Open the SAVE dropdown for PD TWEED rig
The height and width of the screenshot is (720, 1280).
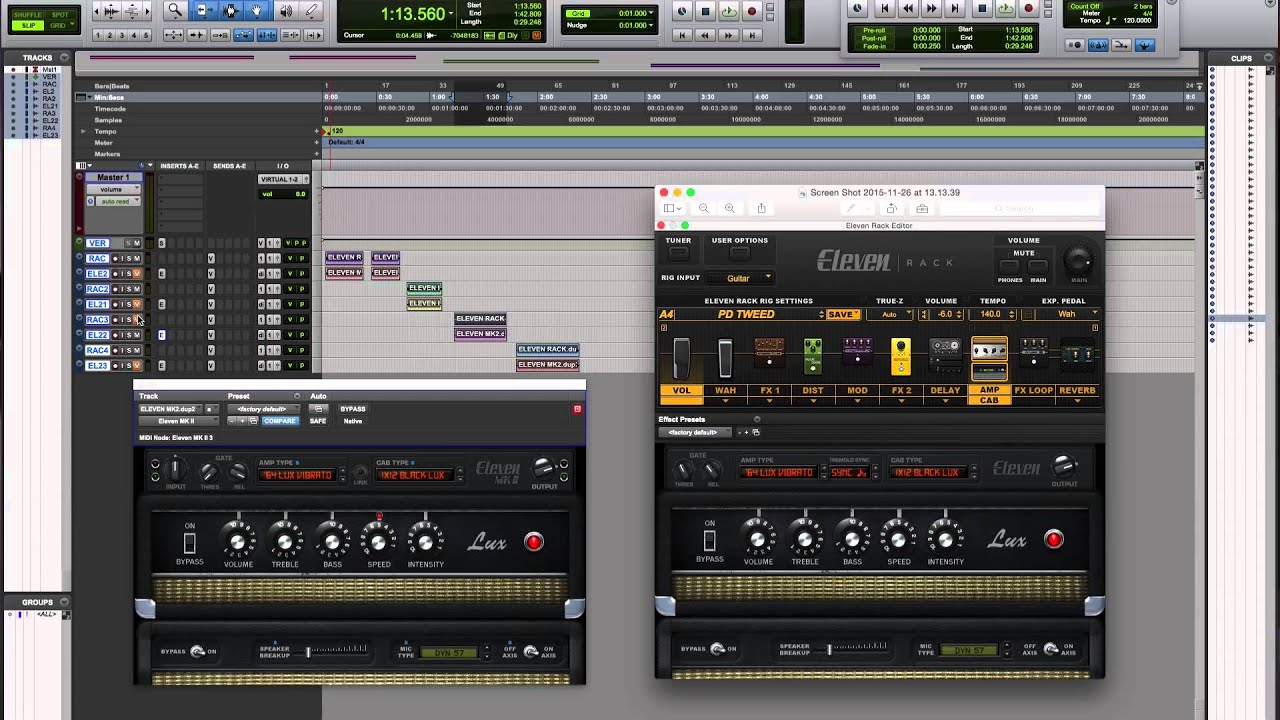(843, 314)
